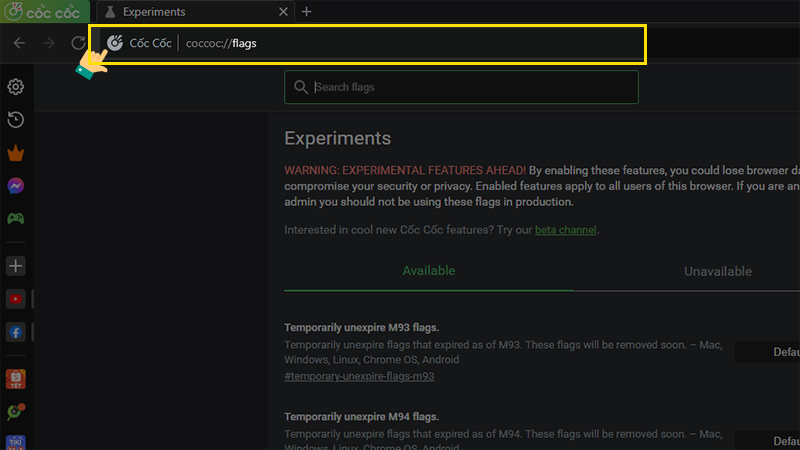Switch to the Unavailable tab
Image resolution: width=800 pixels, height=450 pixels.
tap(718, 271)
